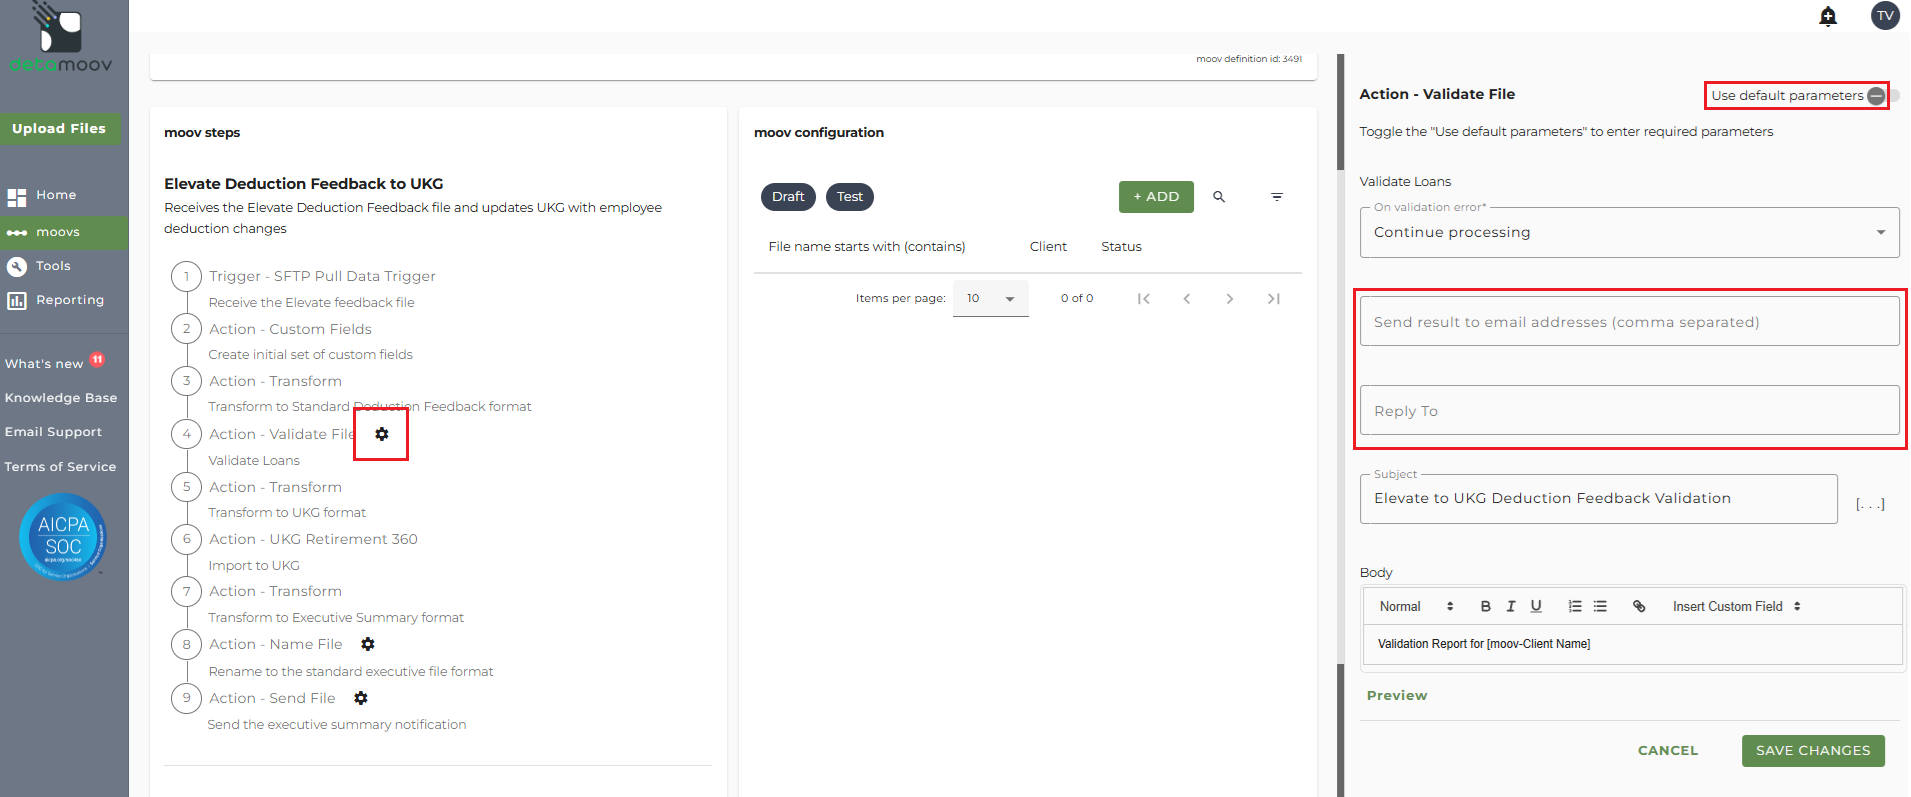
Task: Select Action - Send File step label
Action: (x=272, y=698)
